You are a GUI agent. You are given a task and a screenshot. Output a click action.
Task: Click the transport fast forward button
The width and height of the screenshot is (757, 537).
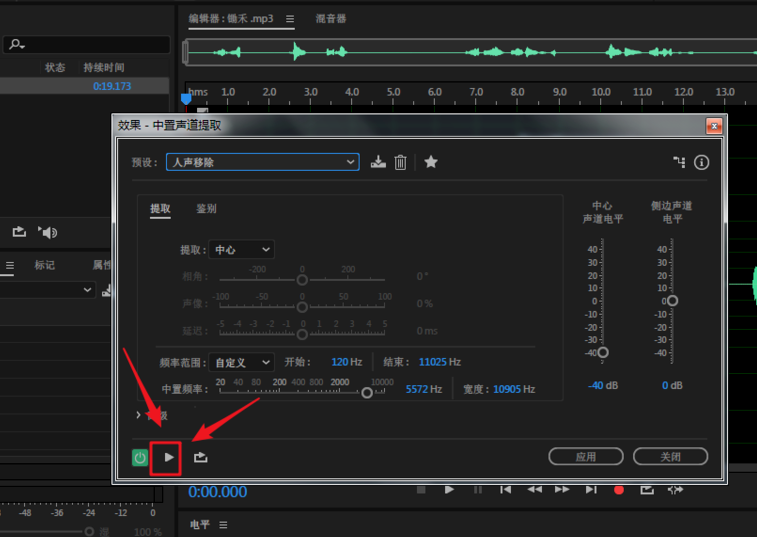pos(562,490)
